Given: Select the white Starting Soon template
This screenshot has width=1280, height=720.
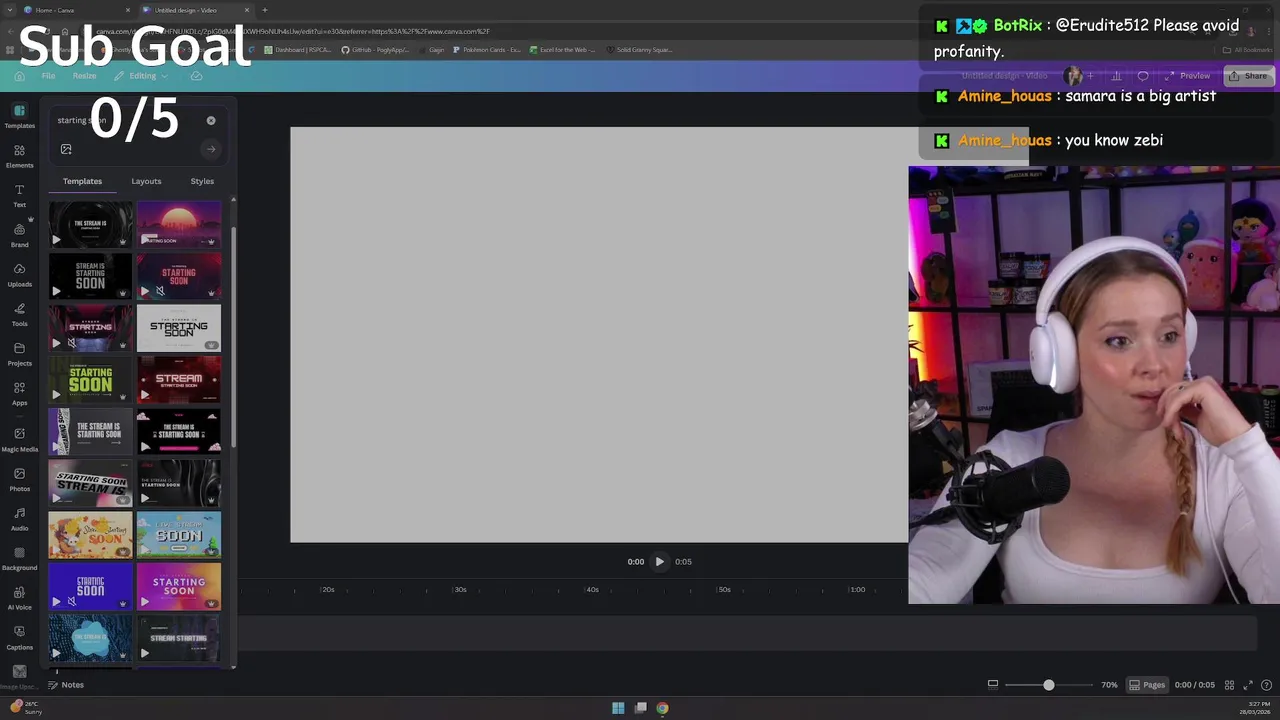Looking at the screenshot, I should 178,329.
